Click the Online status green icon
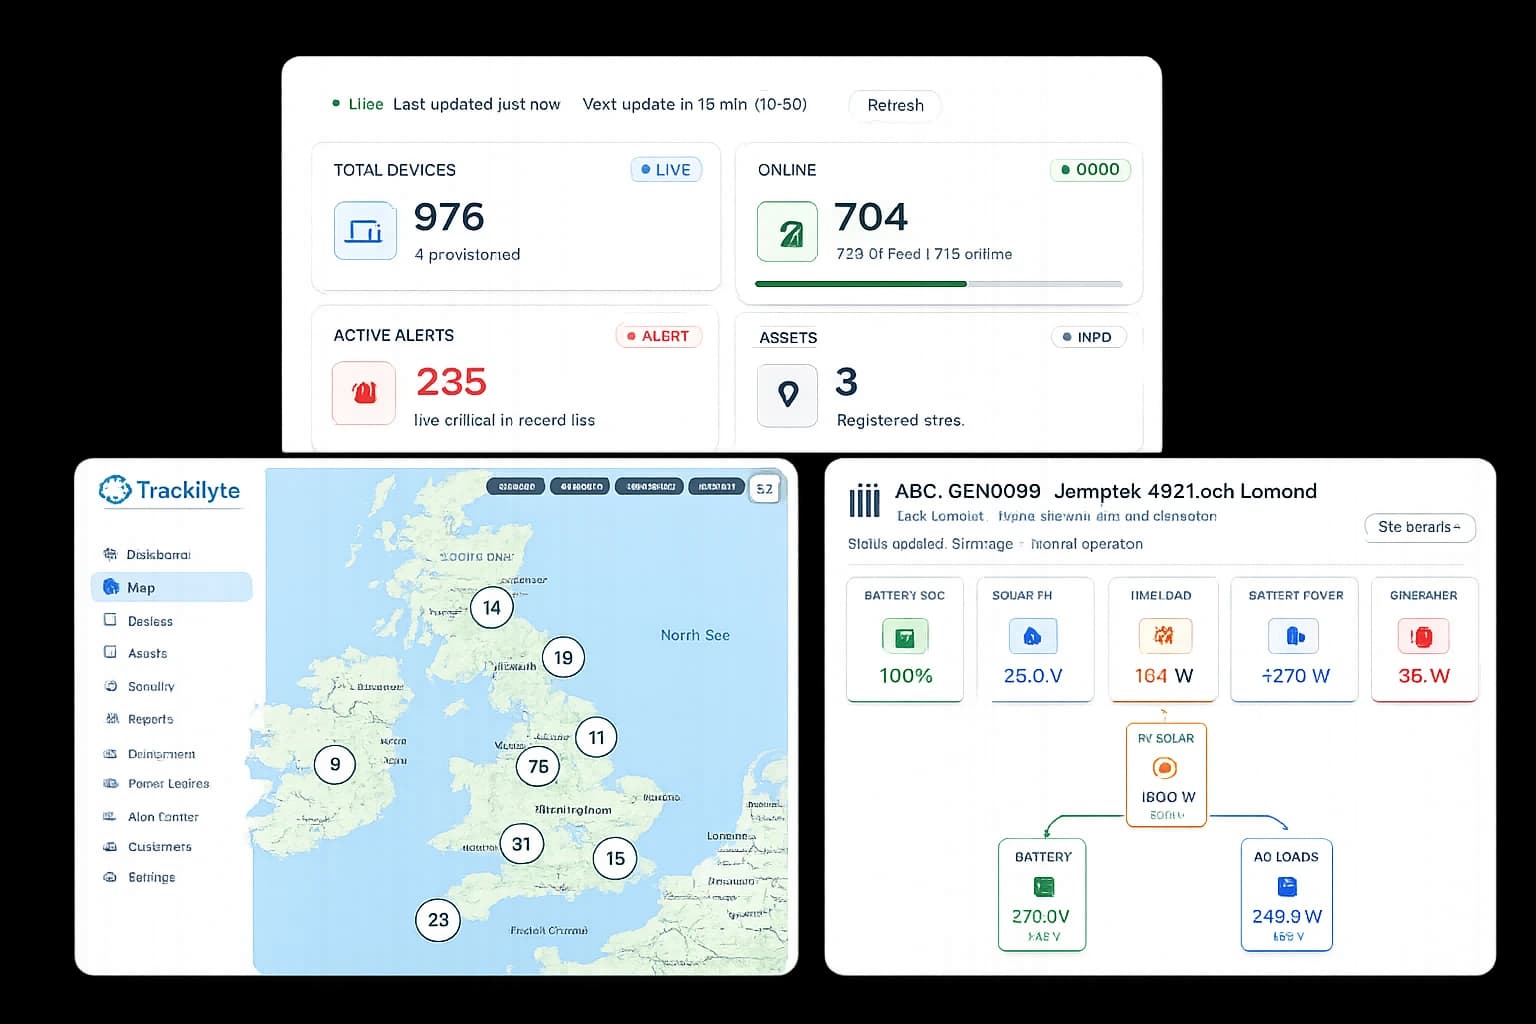This screenshot has height=1024, width=1536. click(x=787, y=231)
